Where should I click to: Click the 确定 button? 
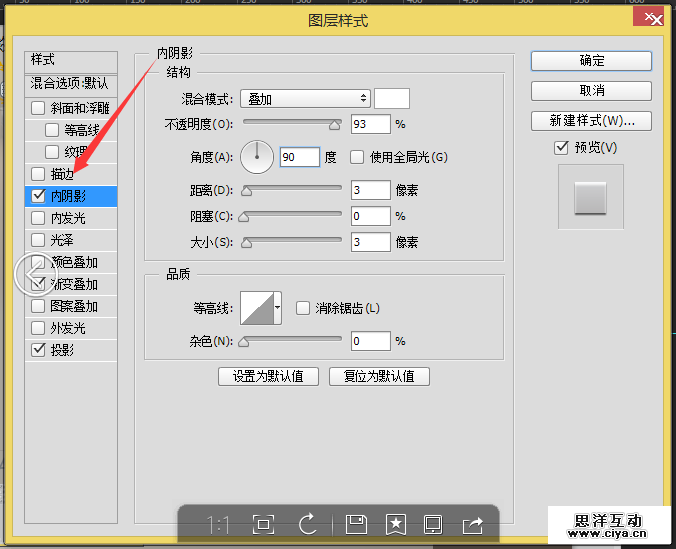tap(591, 61)
